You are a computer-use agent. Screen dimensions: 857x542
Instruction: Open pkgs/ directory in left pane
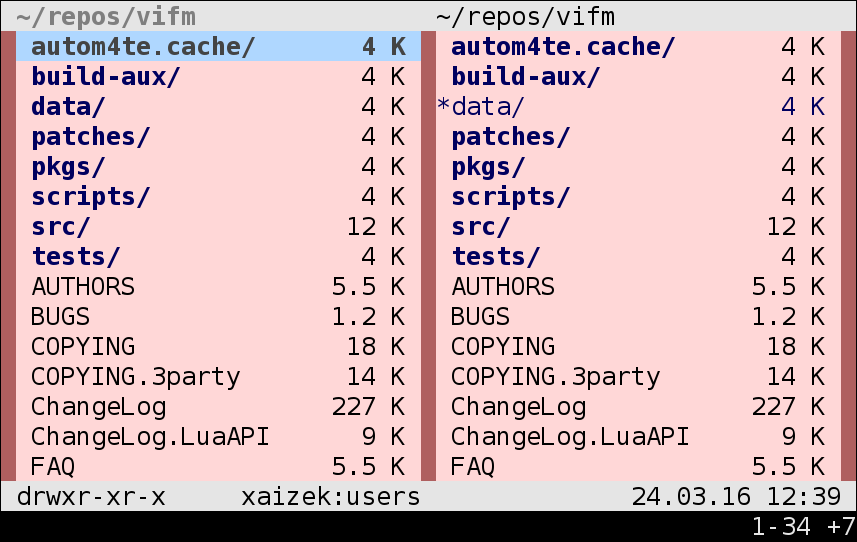(218, 166)
